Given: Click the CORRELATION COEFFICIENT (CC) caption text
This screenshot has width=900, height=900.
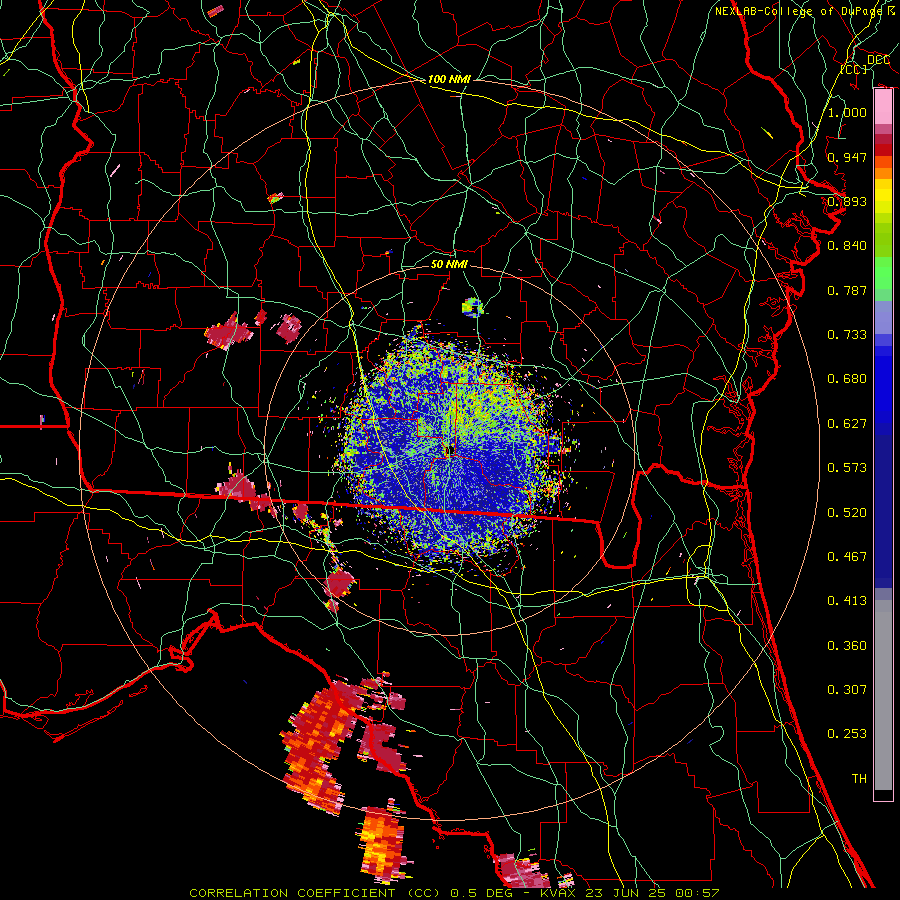Looking at the screenshot, I should point(315,893).
